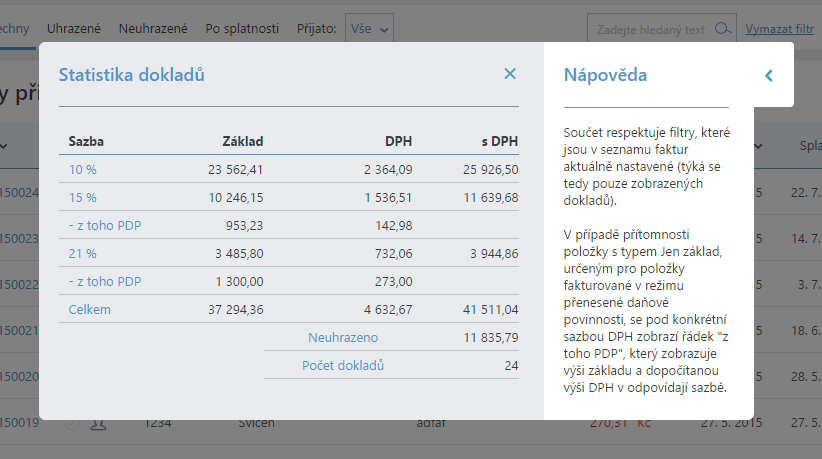This screenshot has height=459, width=822.
Task: Select the 15 % rate label
Action: tap(83, 198)
